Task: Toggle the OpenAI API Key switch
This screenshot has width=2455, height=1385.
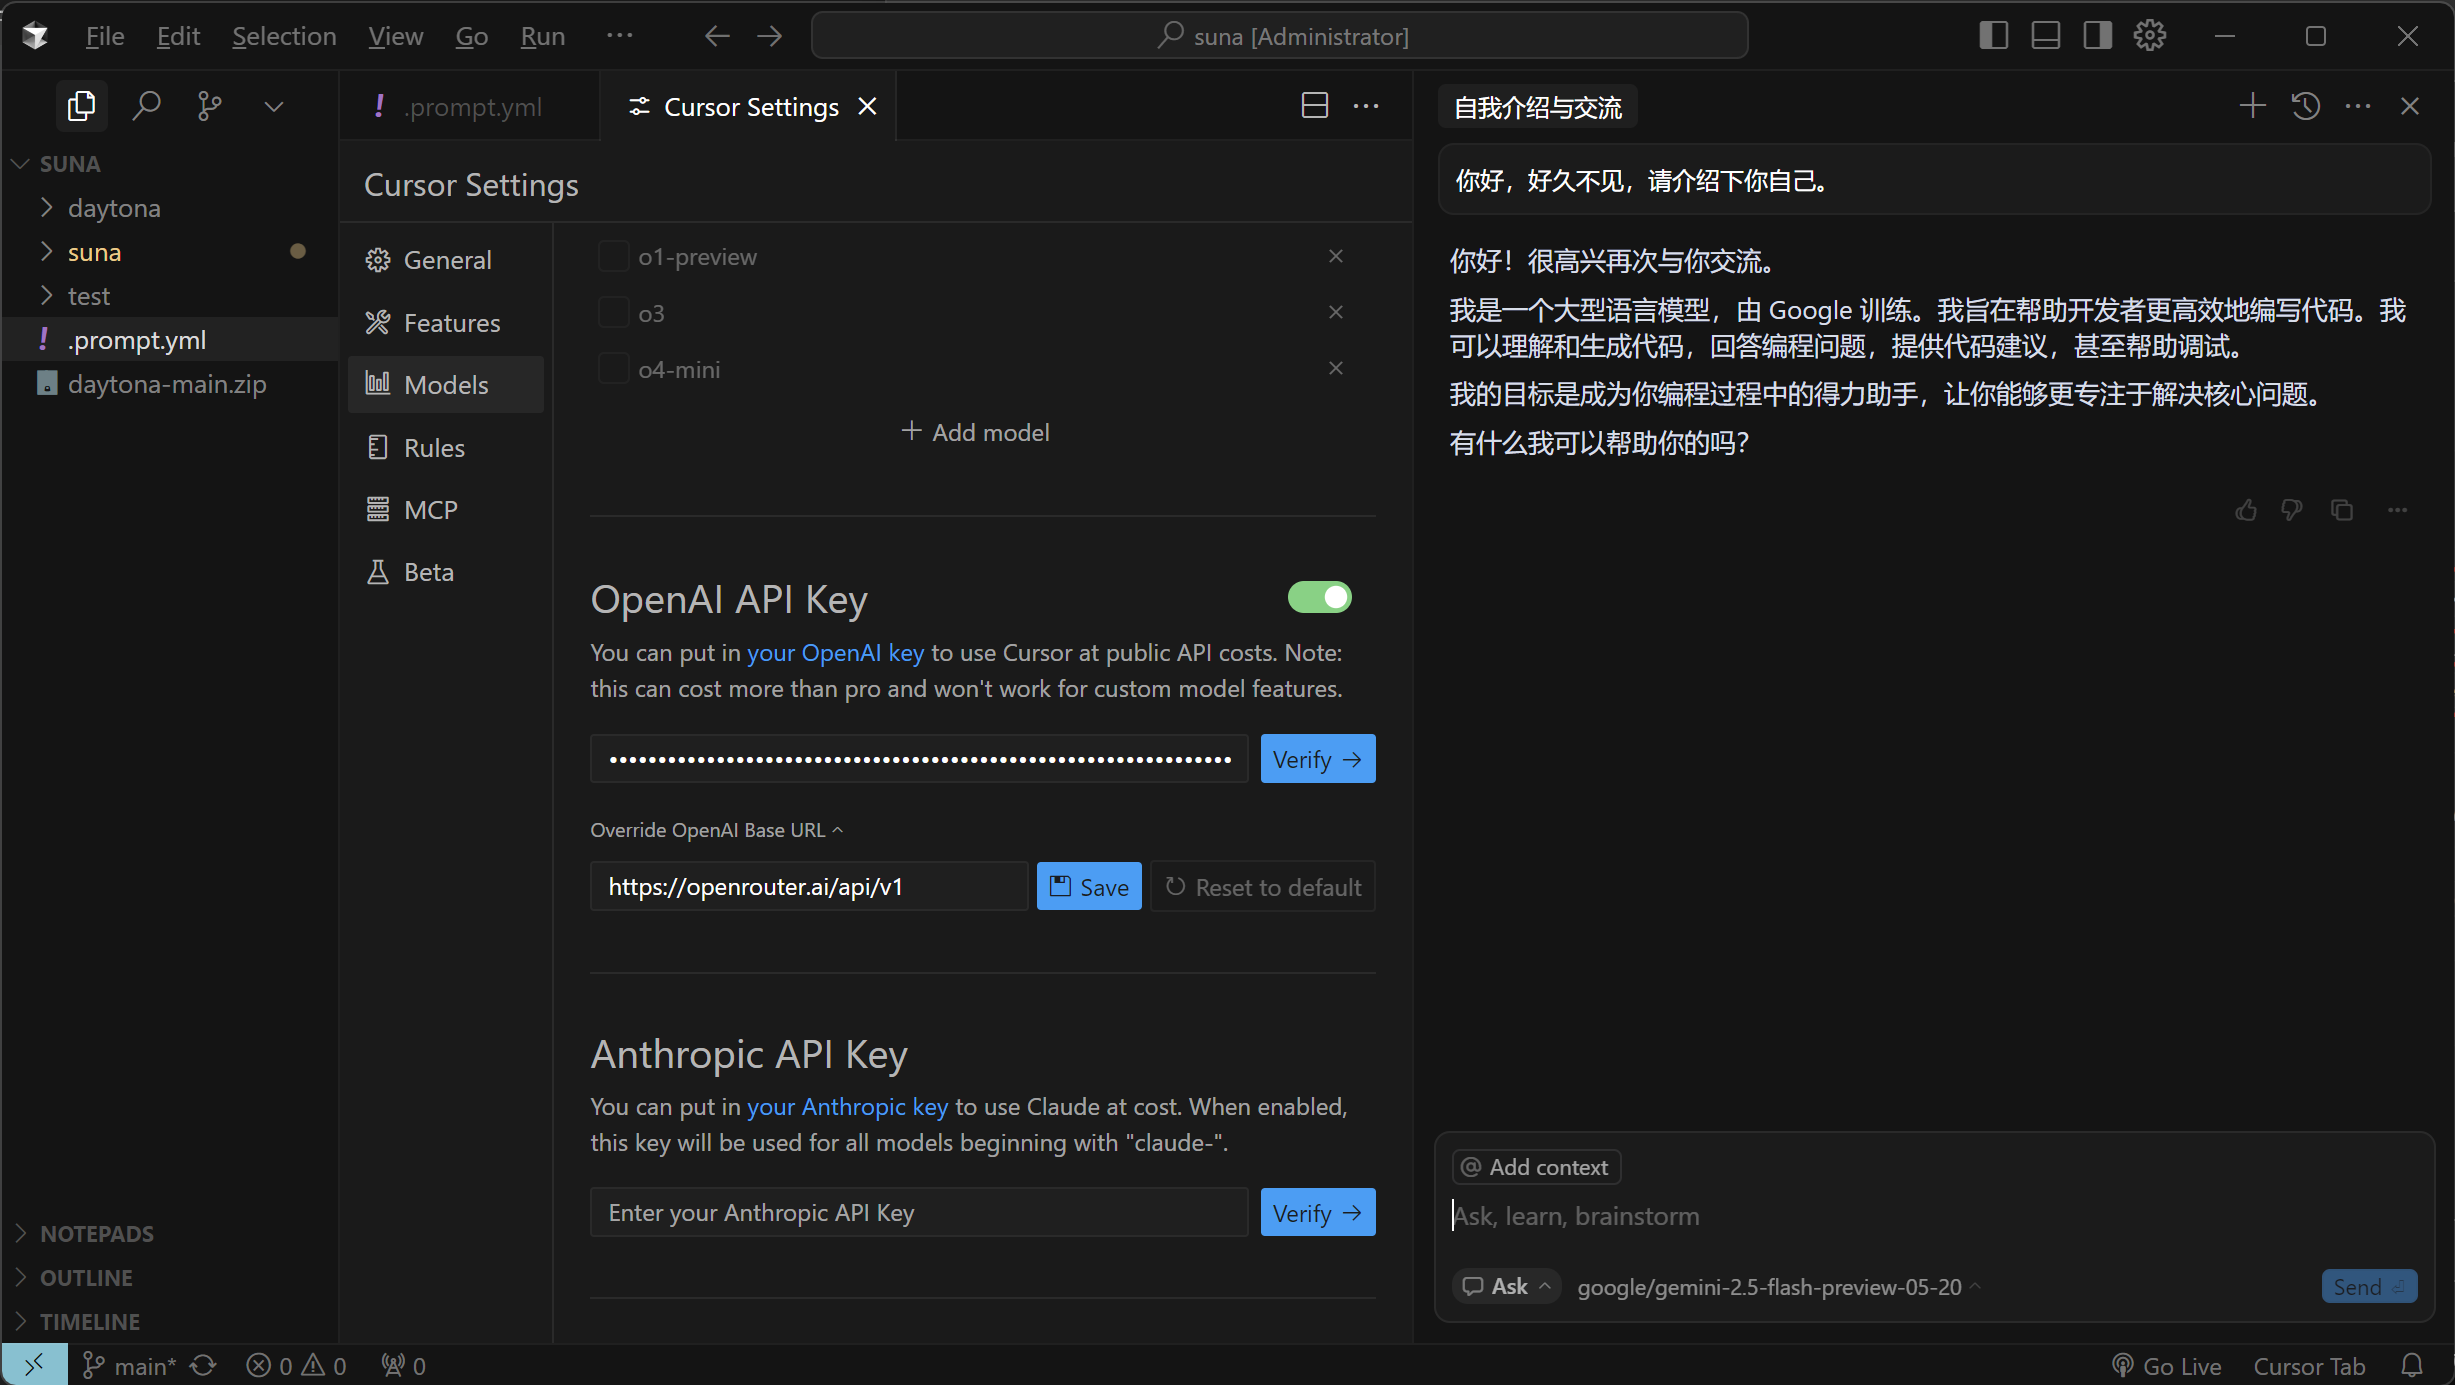Action: click(x=1319, y=597)
